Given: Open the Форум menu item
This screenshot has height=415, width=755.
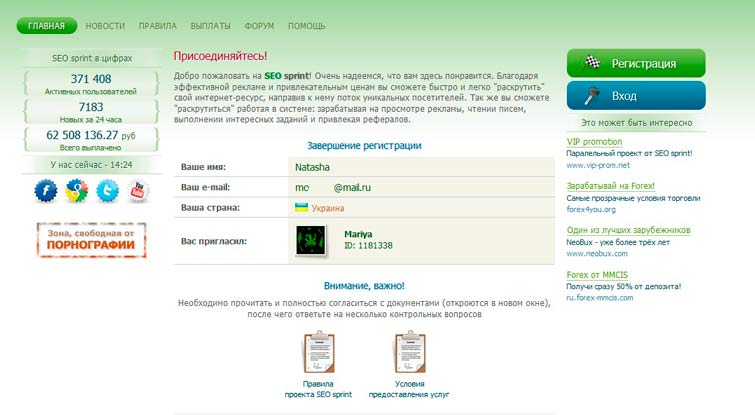Looking at the screenshot, I should 259,26.
